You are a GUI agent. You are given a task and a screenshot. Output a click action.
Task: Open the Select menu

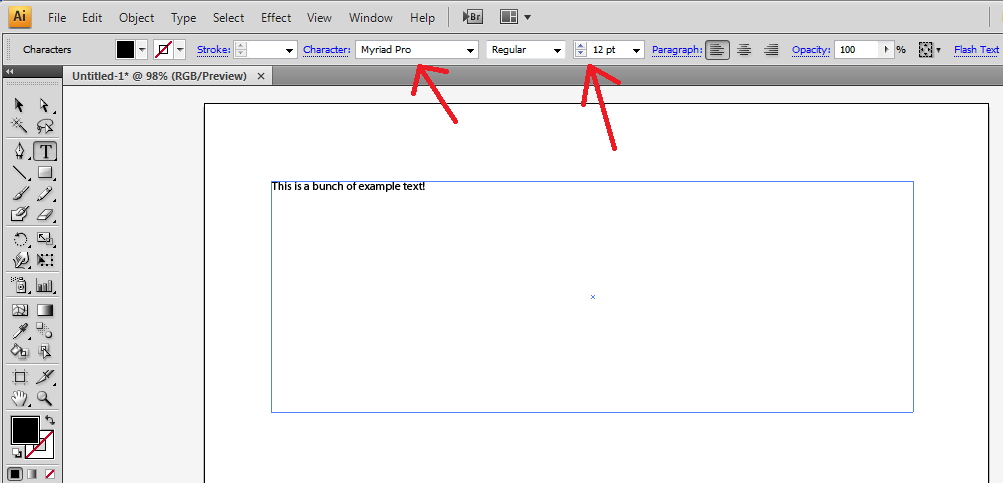tap(229, 18)
